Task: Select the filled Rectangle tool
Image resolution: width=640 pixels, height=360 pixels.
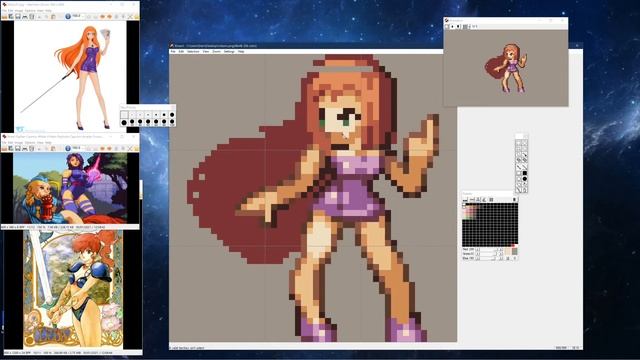Action: pos(525,173)
